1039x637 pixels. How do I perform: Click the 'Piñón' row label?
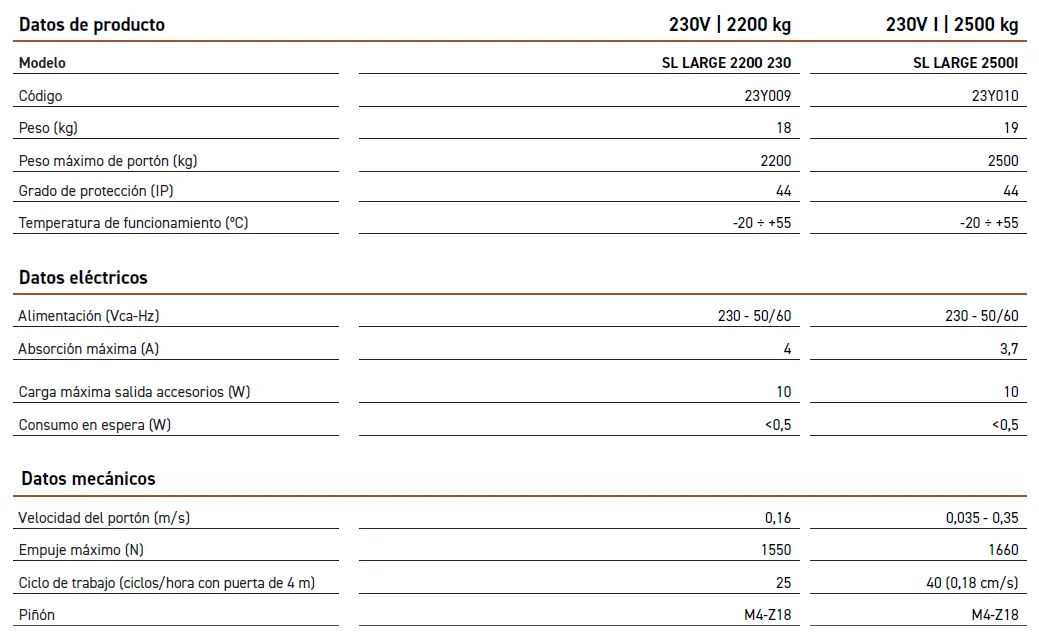point(37,615)
